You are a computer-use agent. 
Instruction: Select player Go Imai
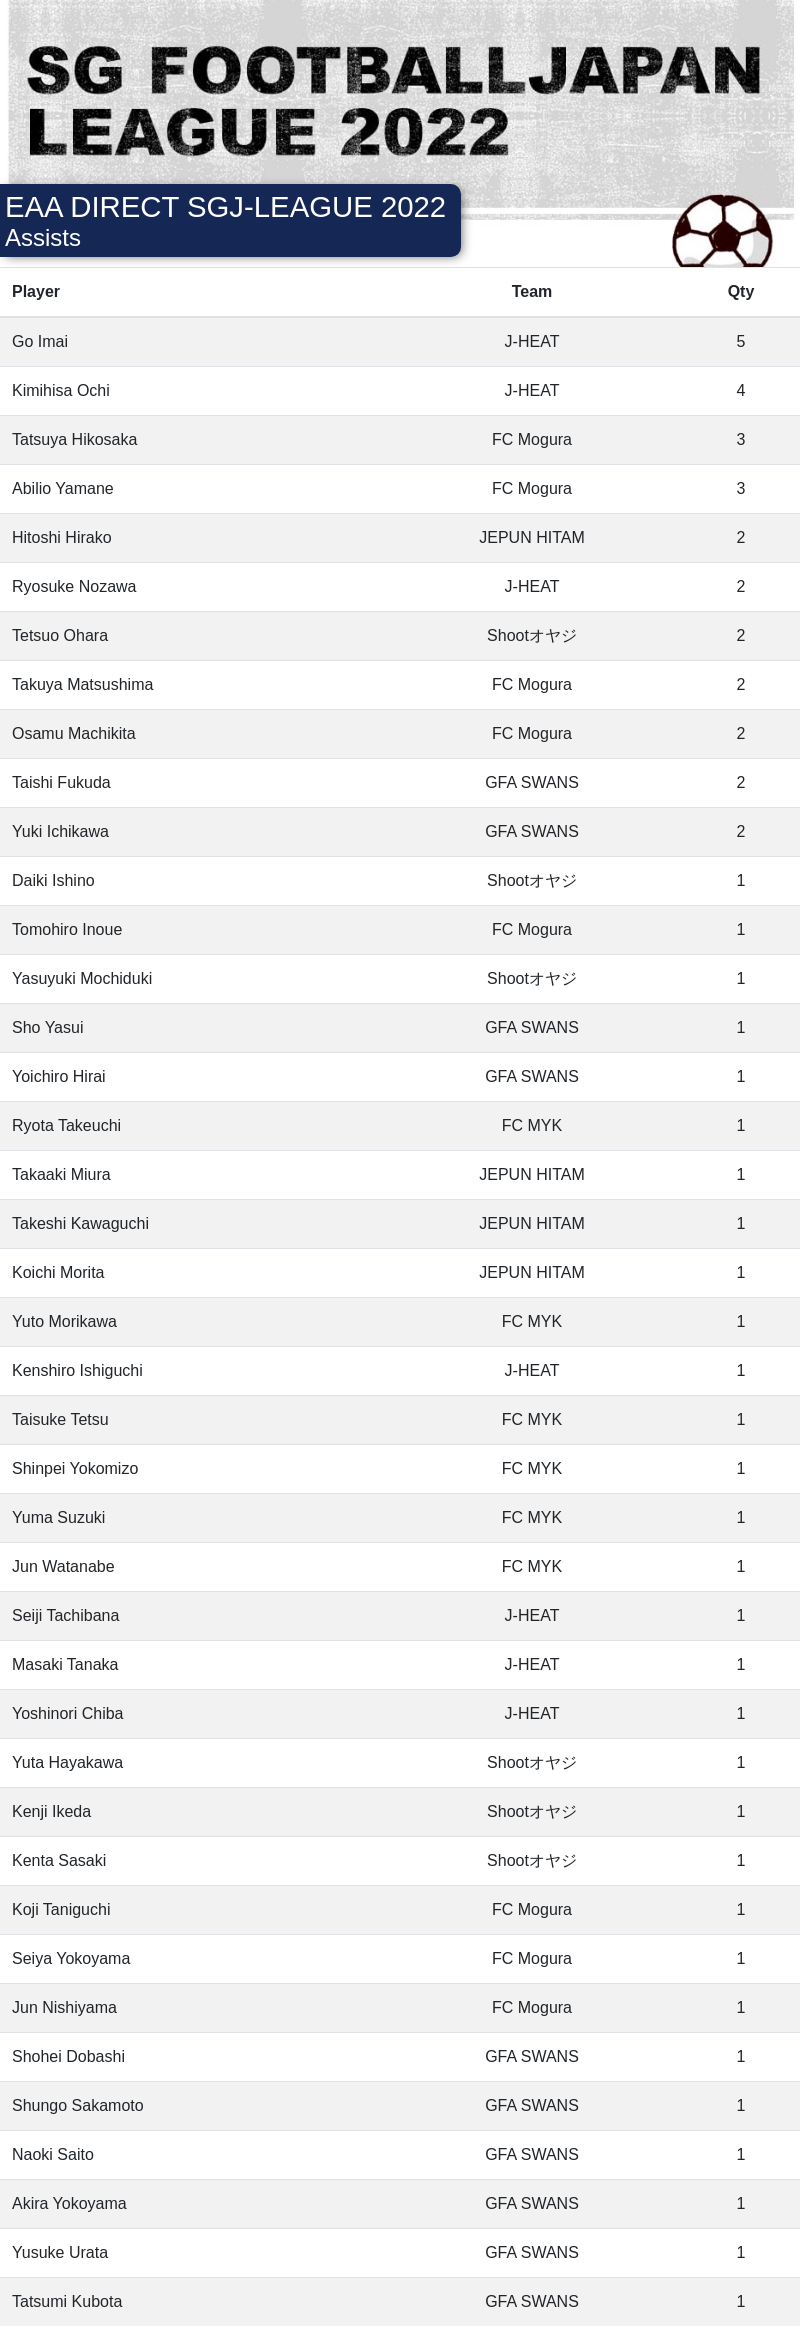[40, 342]
